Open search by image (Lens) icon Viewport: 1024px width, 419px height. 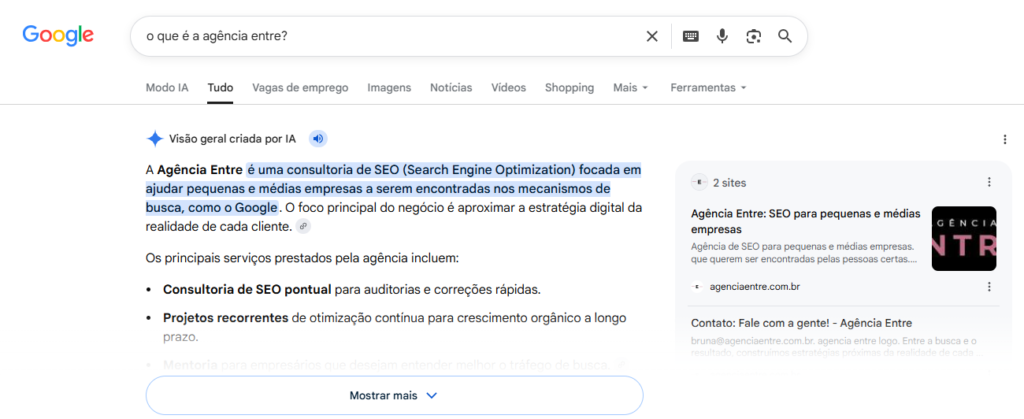[754, 37]
